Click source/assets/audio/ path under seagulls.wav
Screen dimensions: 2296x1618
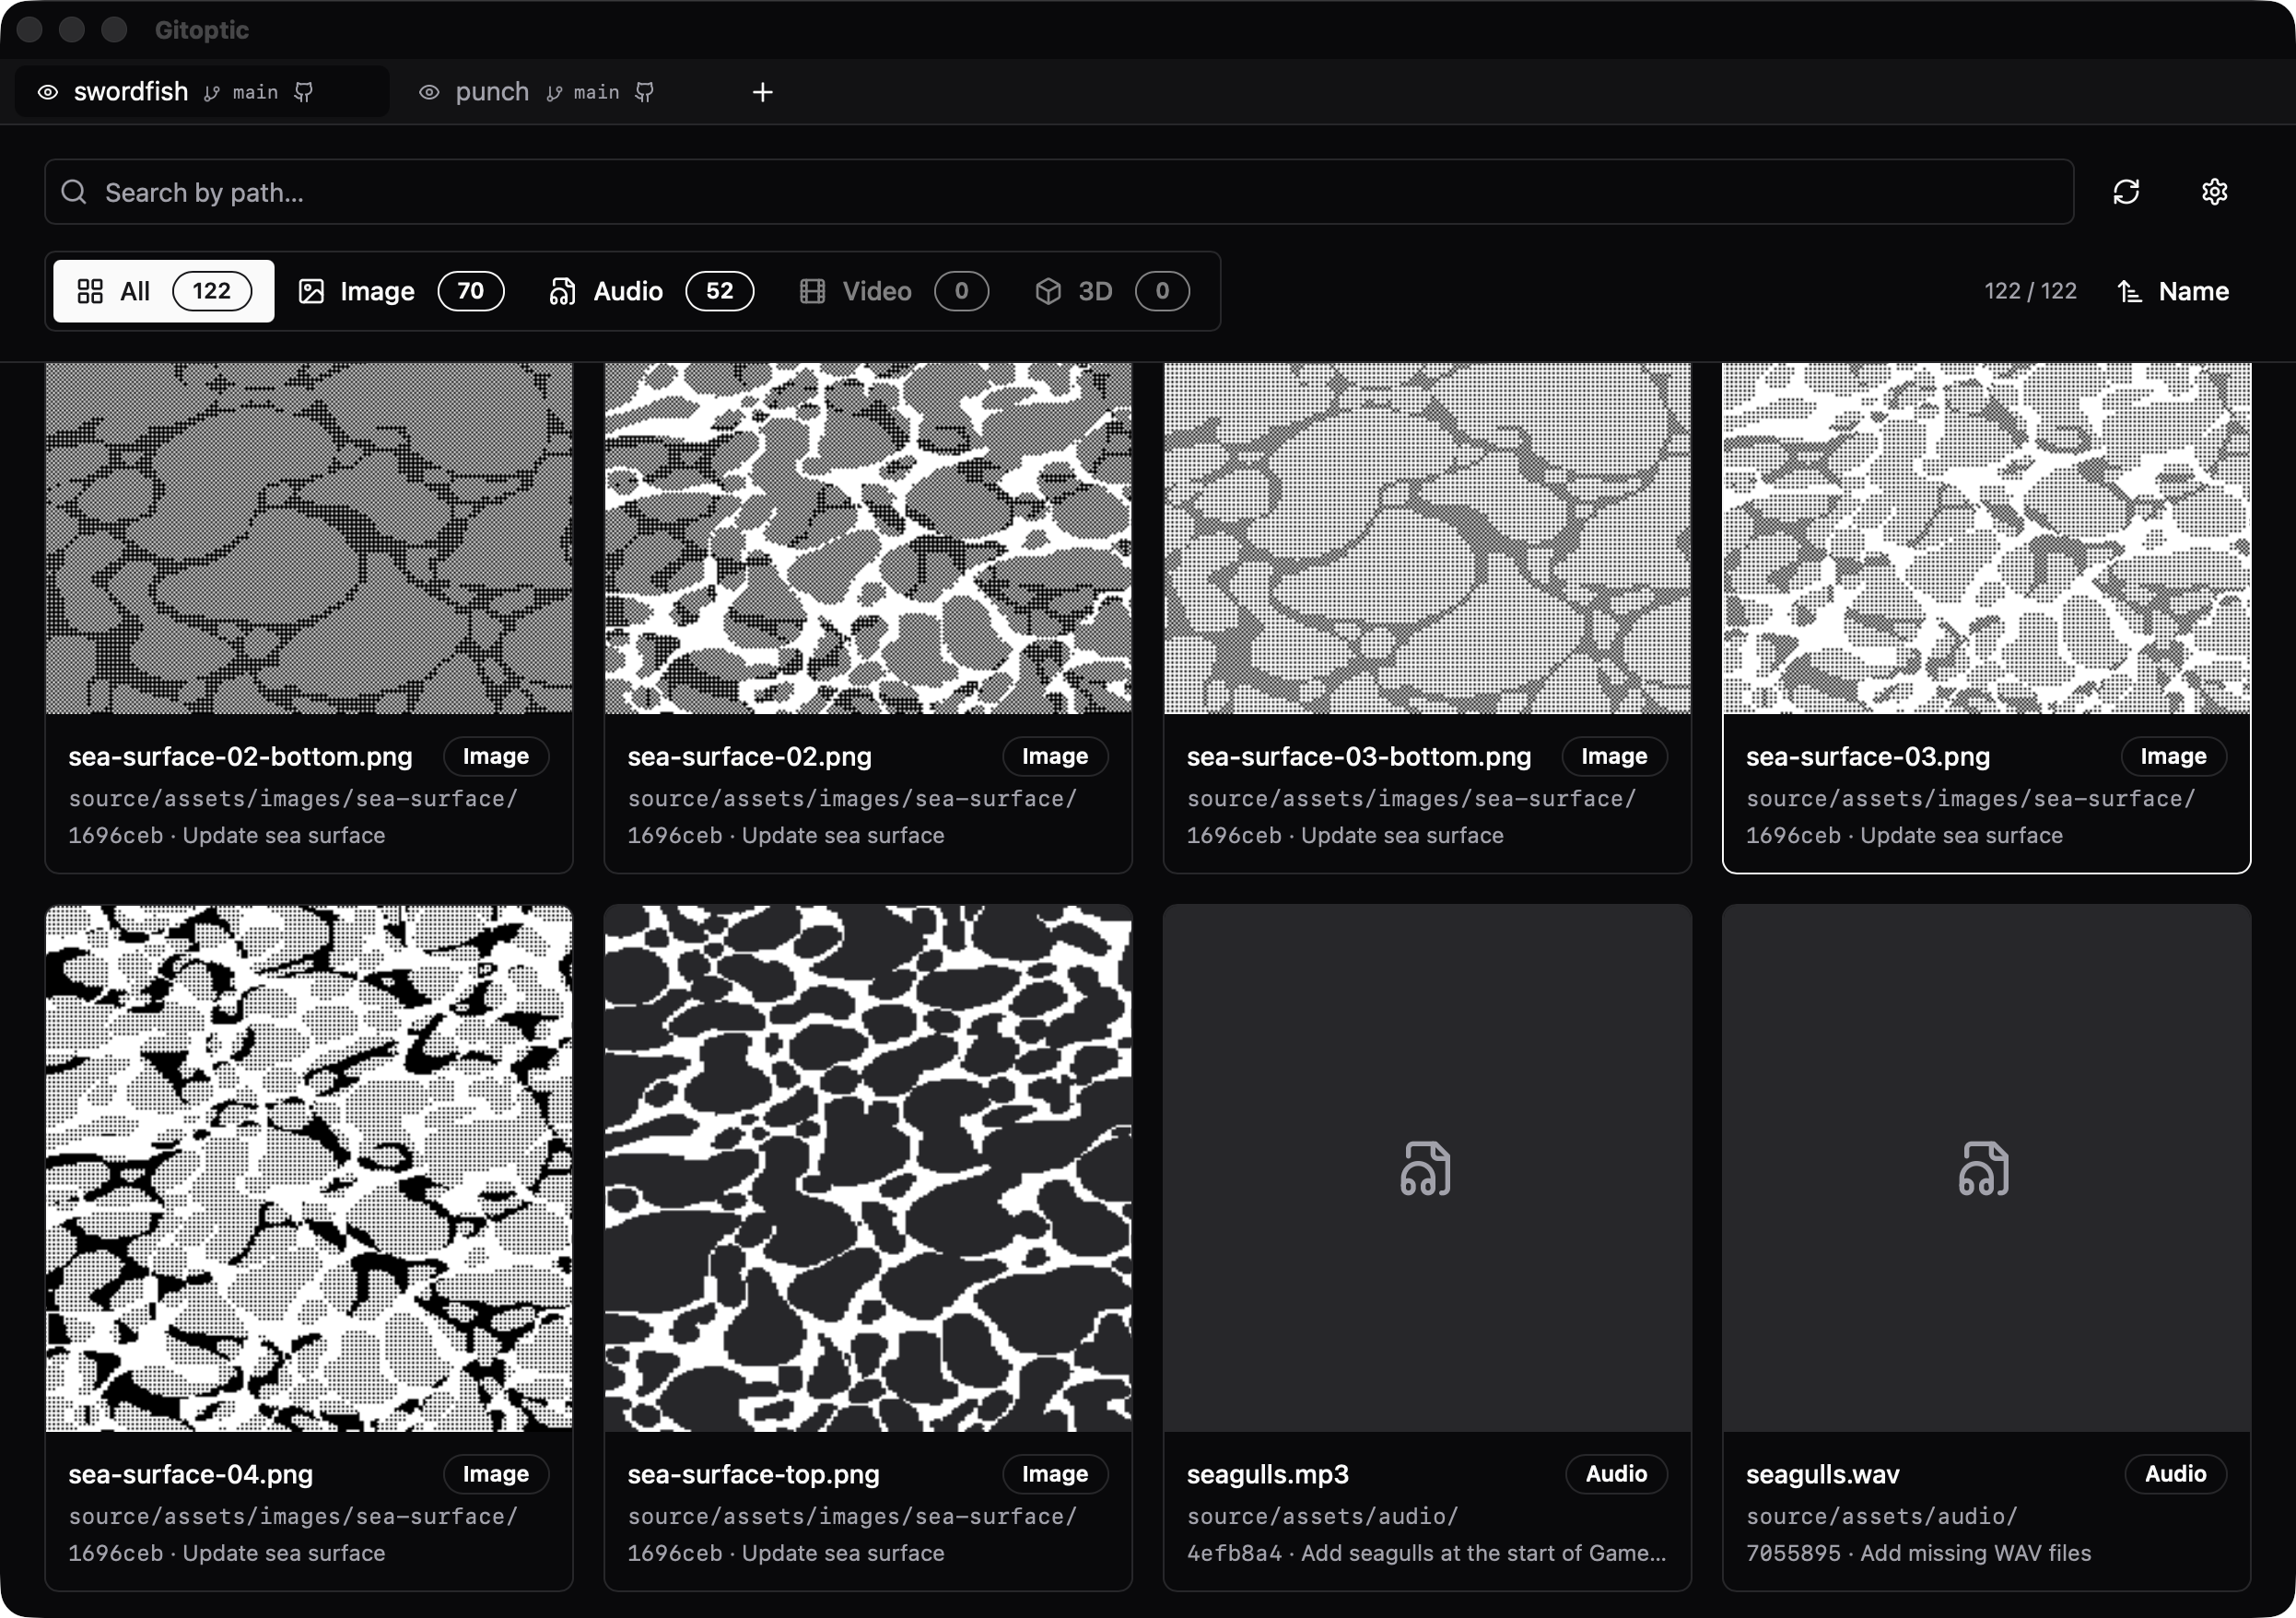pyautogui.click(x=1881, y=1516)
